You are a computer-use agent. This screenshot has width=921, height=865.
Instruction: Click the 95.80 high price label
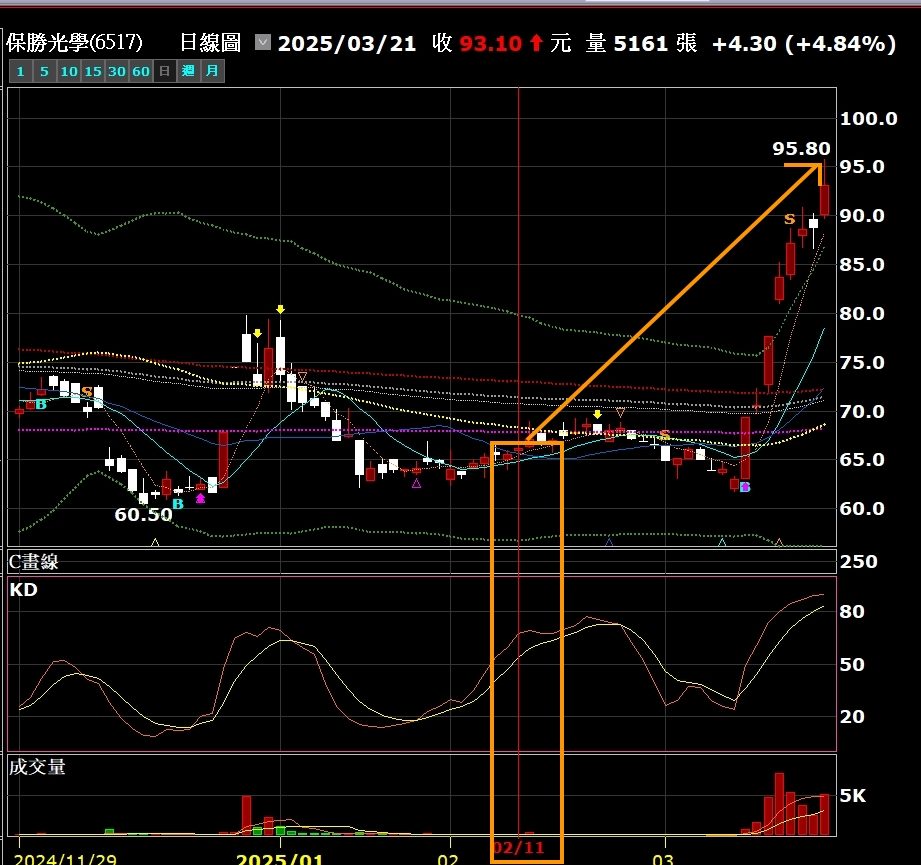pyautogui.click(x=801, y=149)
